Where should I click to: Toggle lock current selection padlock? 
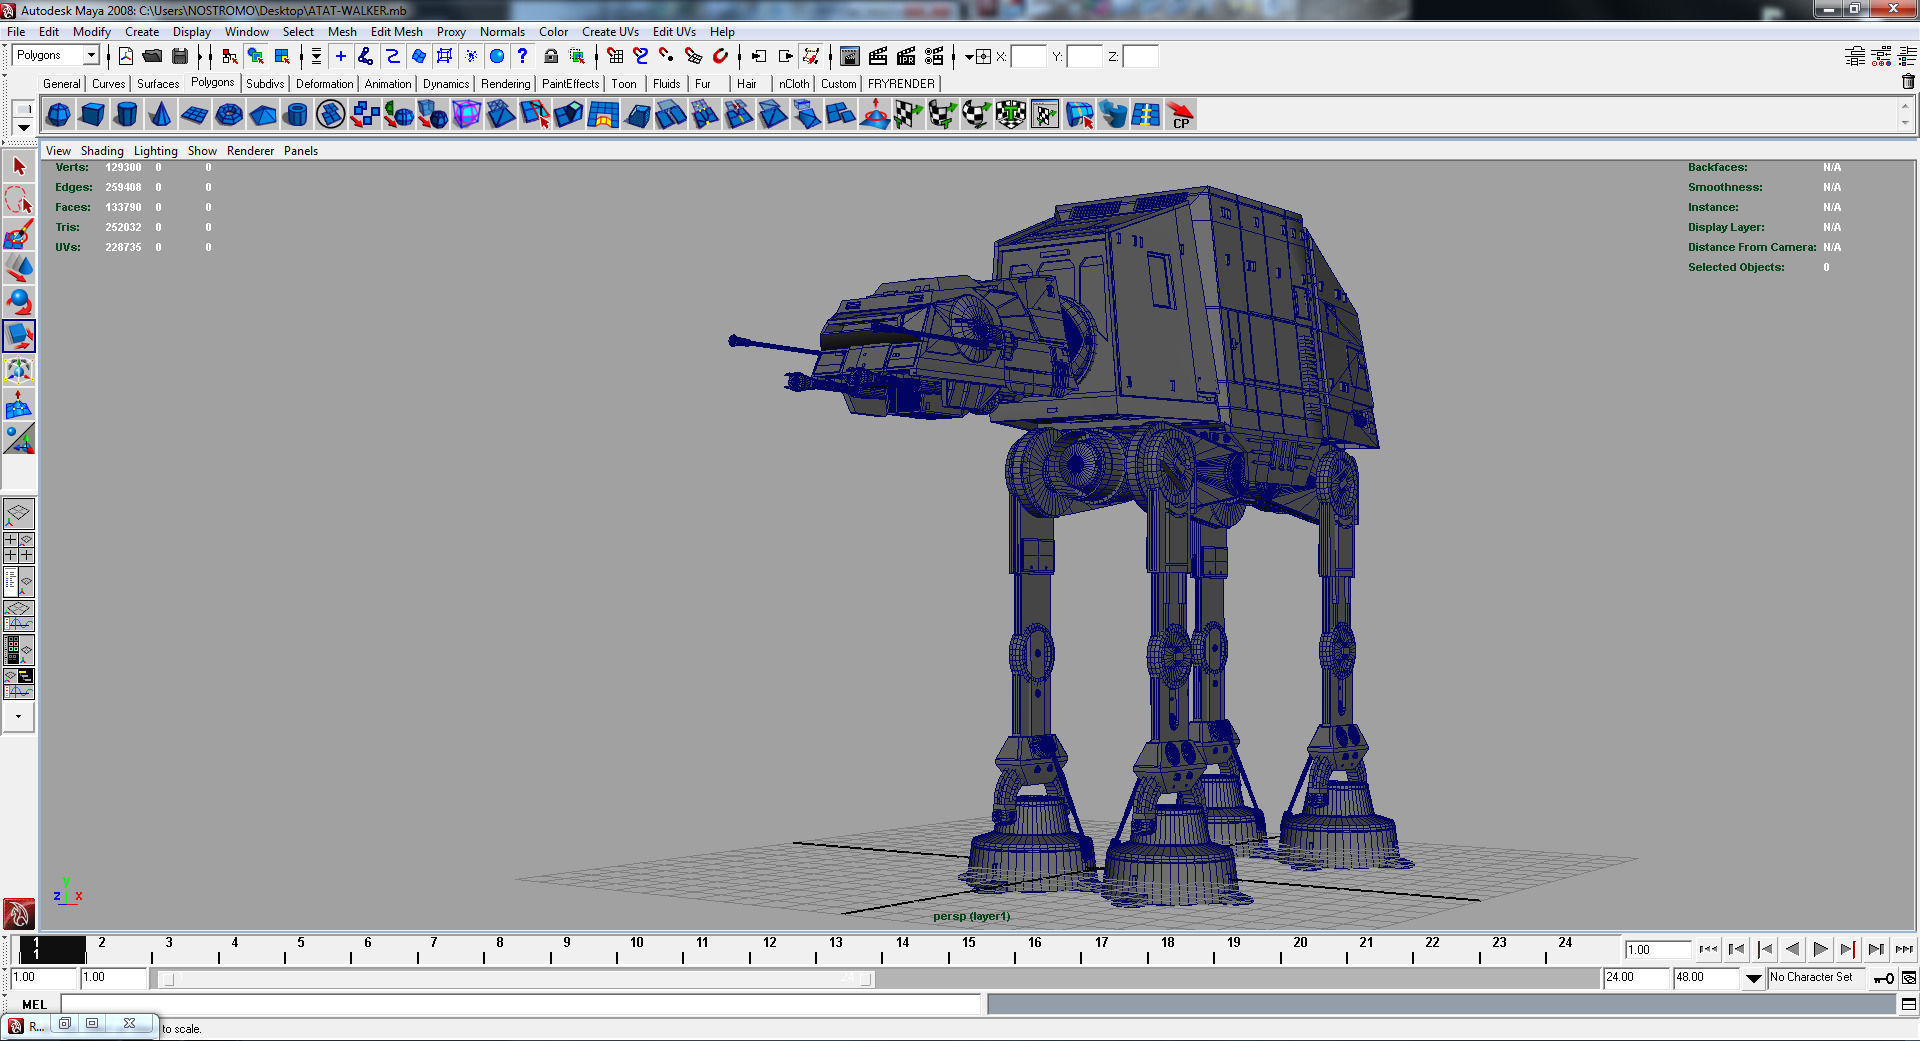click(551, 56)
